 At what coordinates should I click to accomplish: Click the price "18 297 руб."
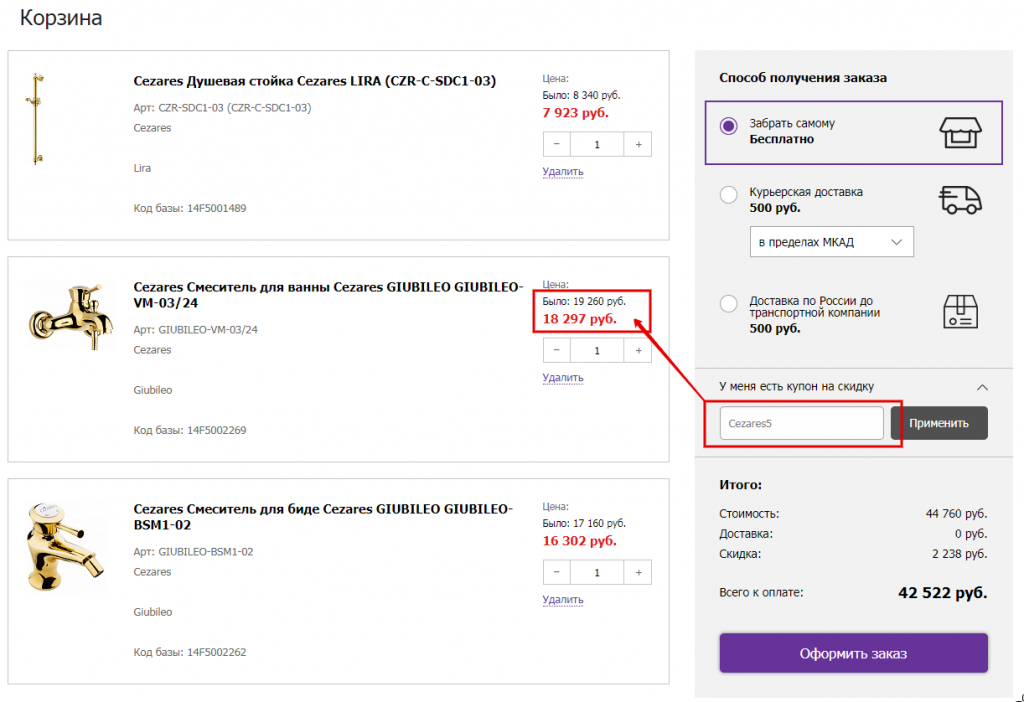[579, 319]
